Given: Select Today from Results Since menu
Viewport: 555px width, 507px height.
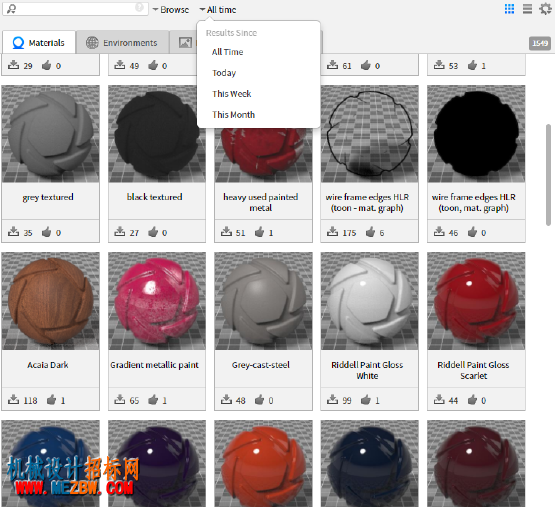Looking at the screenshot, I should click(224, 73).
